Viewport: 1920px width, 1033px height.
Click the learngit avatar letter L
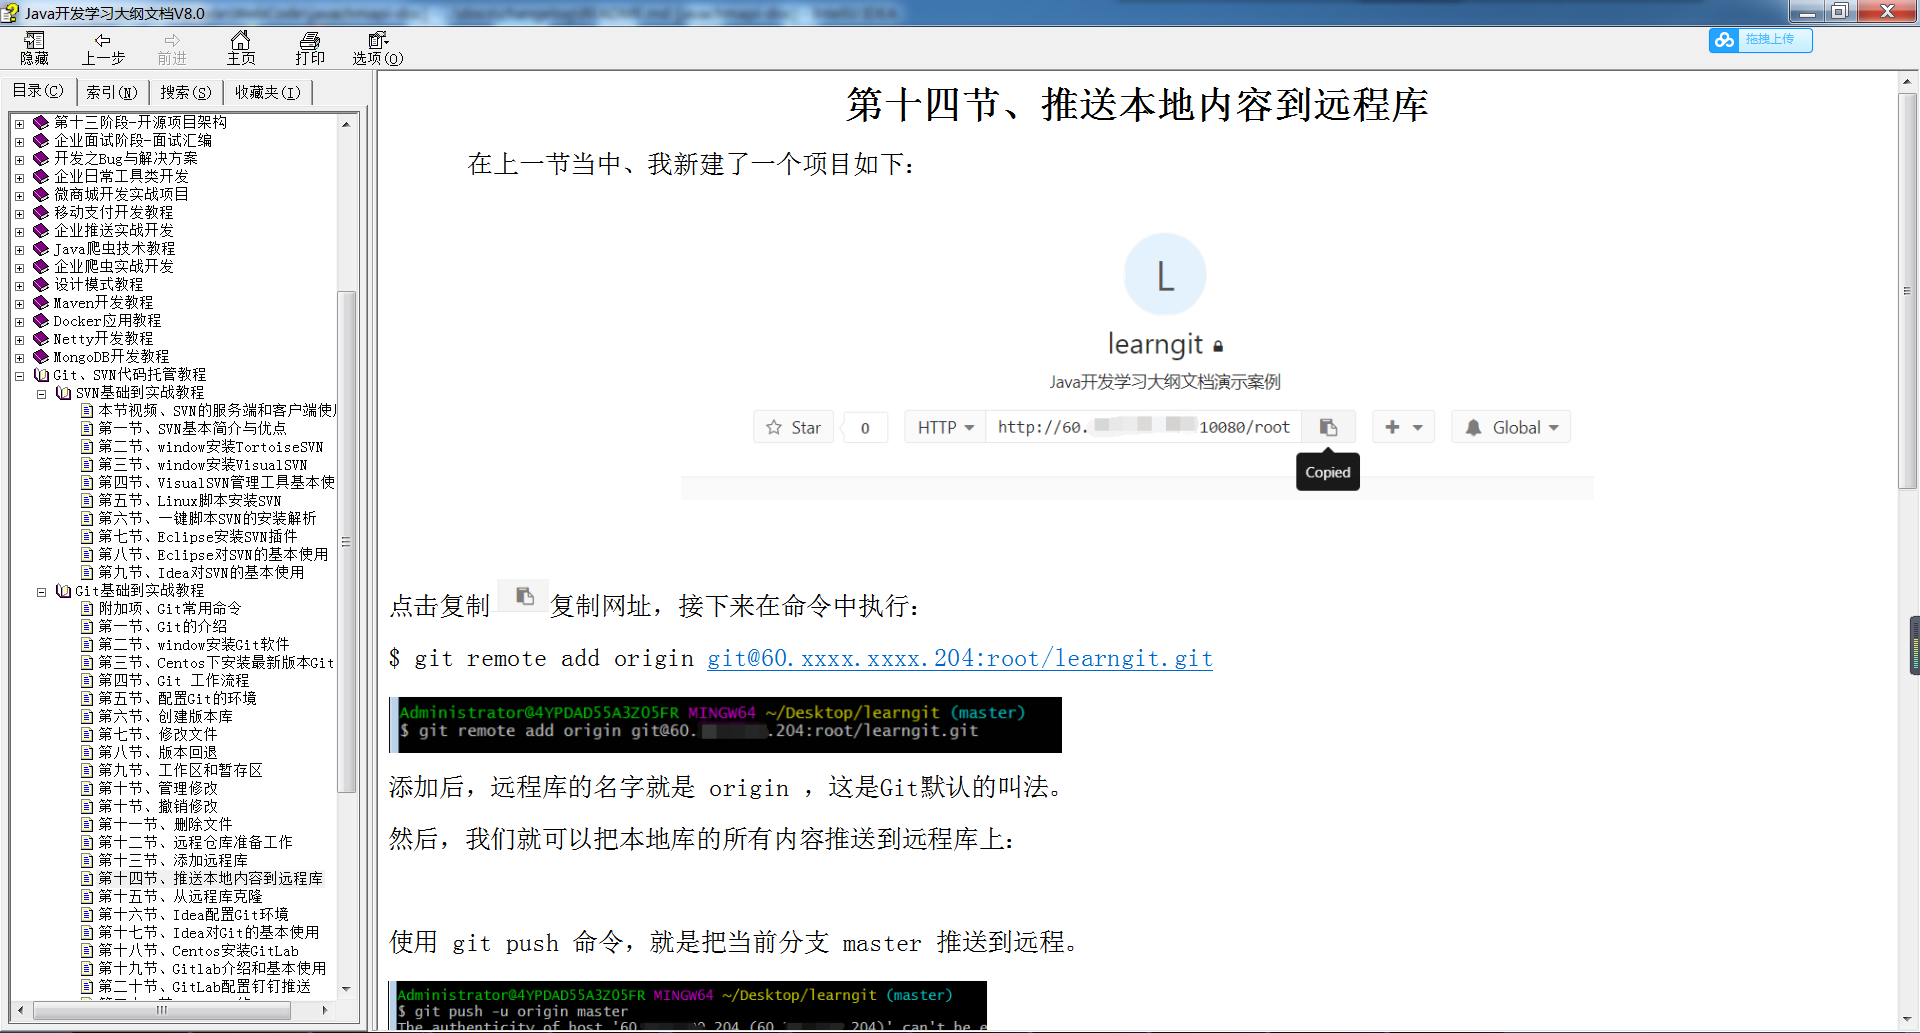pyautogui.click(x=1165, y=275)
